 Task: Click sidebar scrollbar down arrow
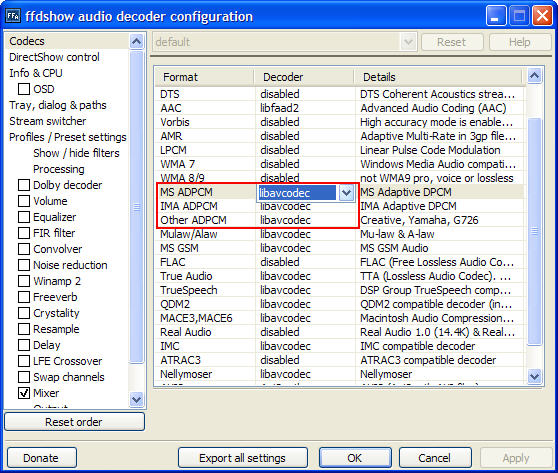coord(137,399)
